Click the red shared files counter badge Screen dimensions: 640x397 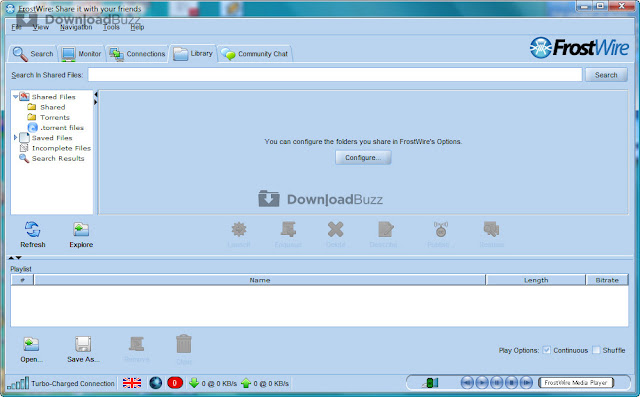click(175, 383)
